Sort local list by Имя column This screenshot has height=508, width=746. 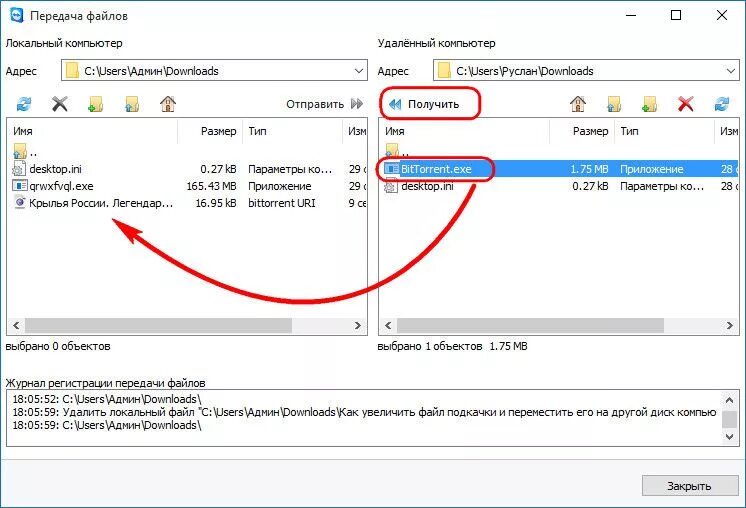[x=92, y=131]
